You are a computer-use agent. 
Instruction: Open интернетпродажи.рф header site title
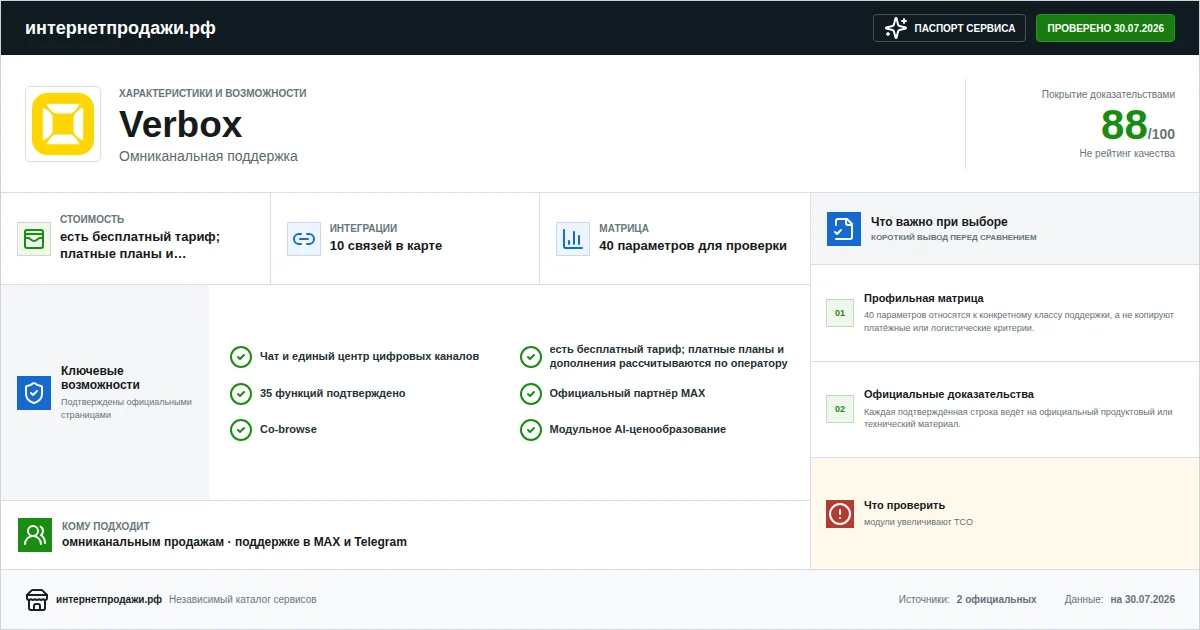120,28
